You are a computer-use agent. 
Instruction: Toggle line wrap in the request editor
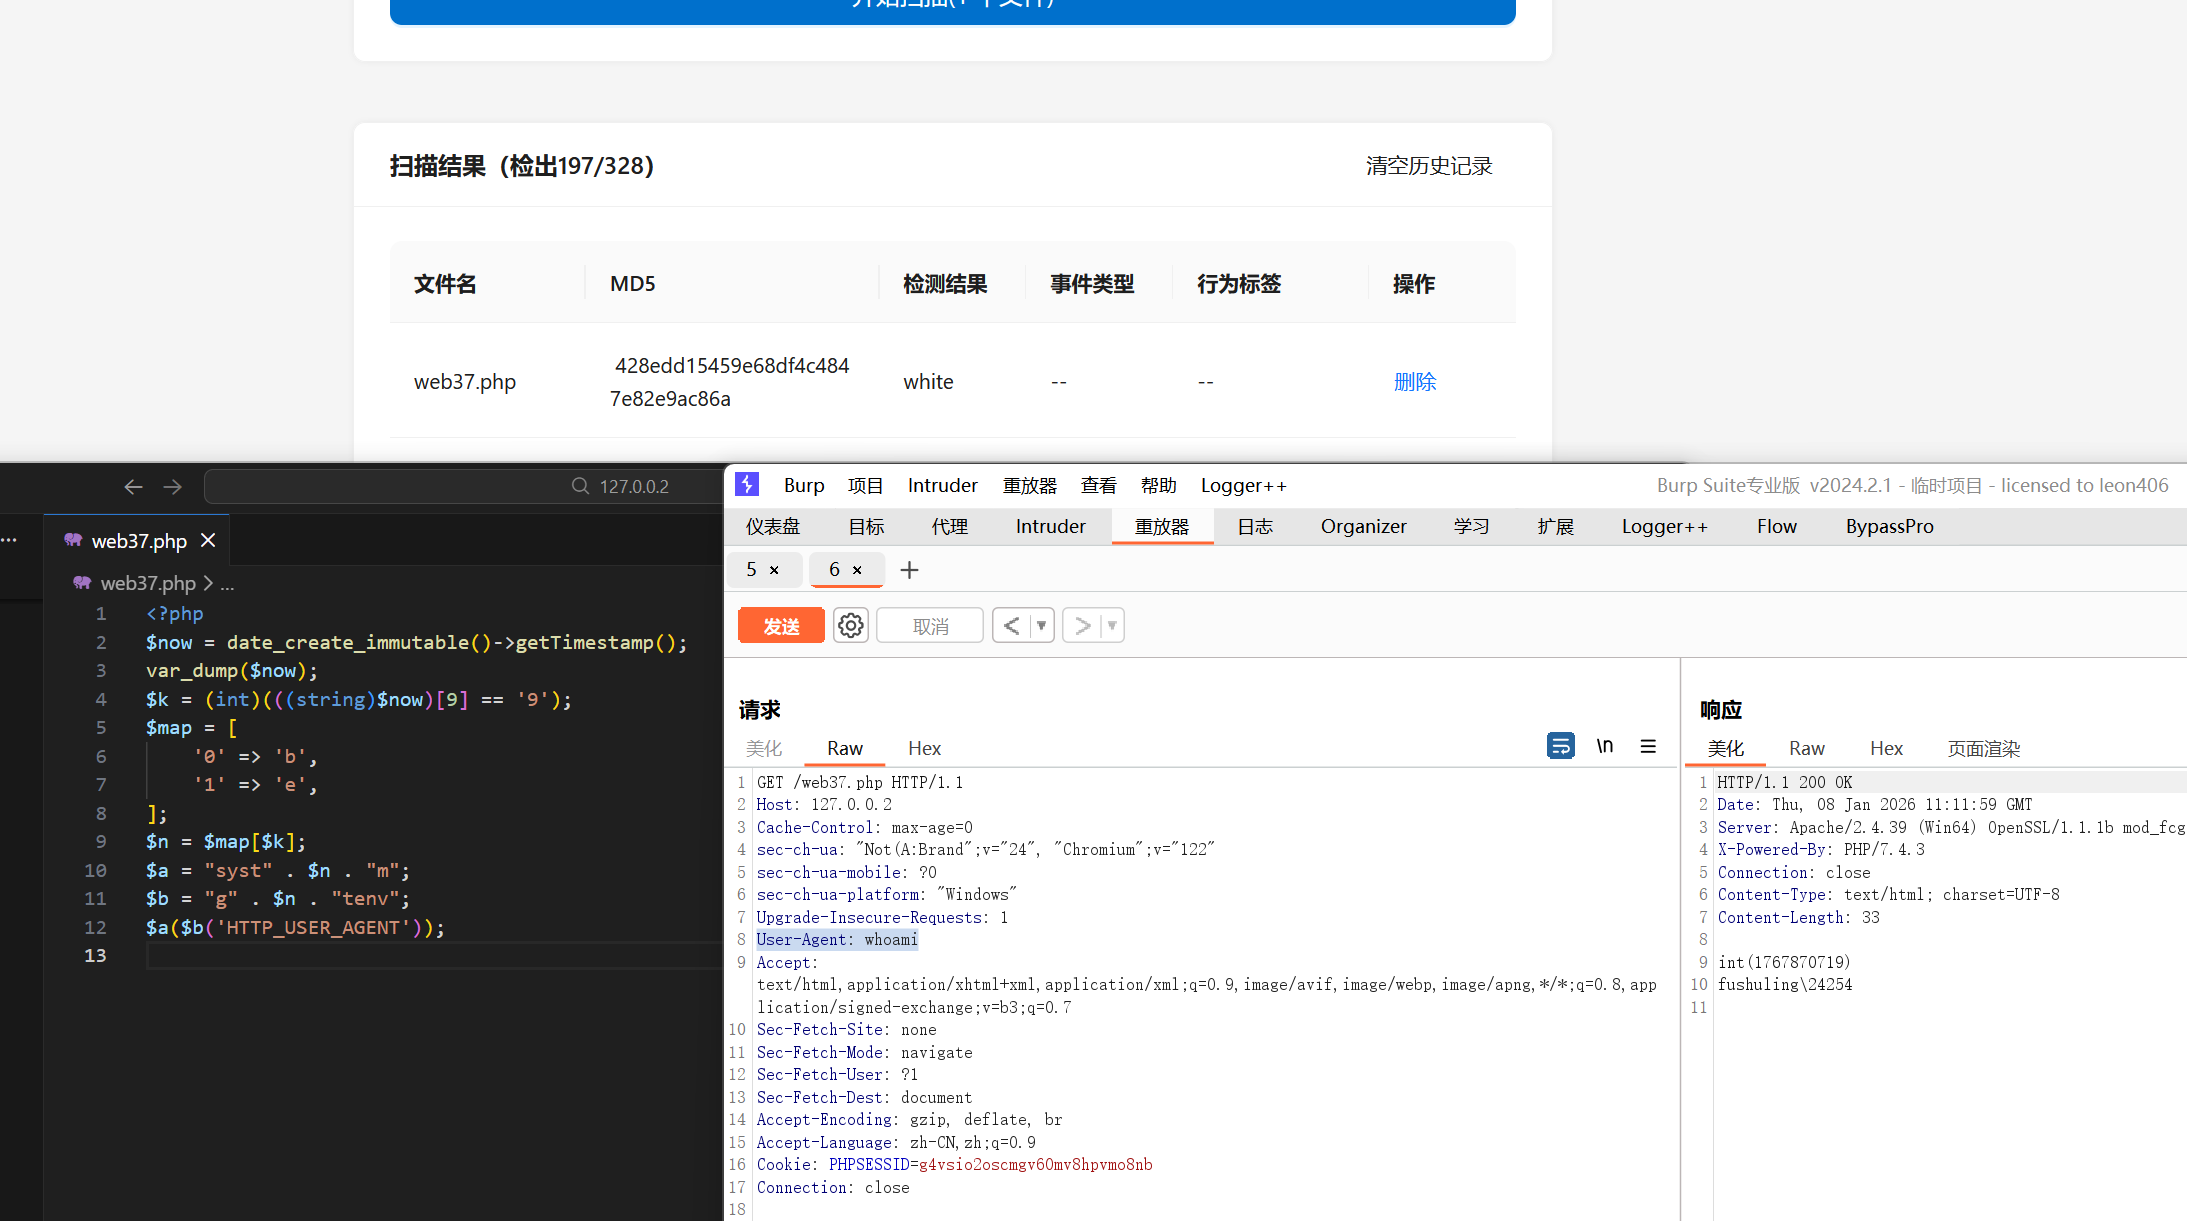tap(1560, 746)
